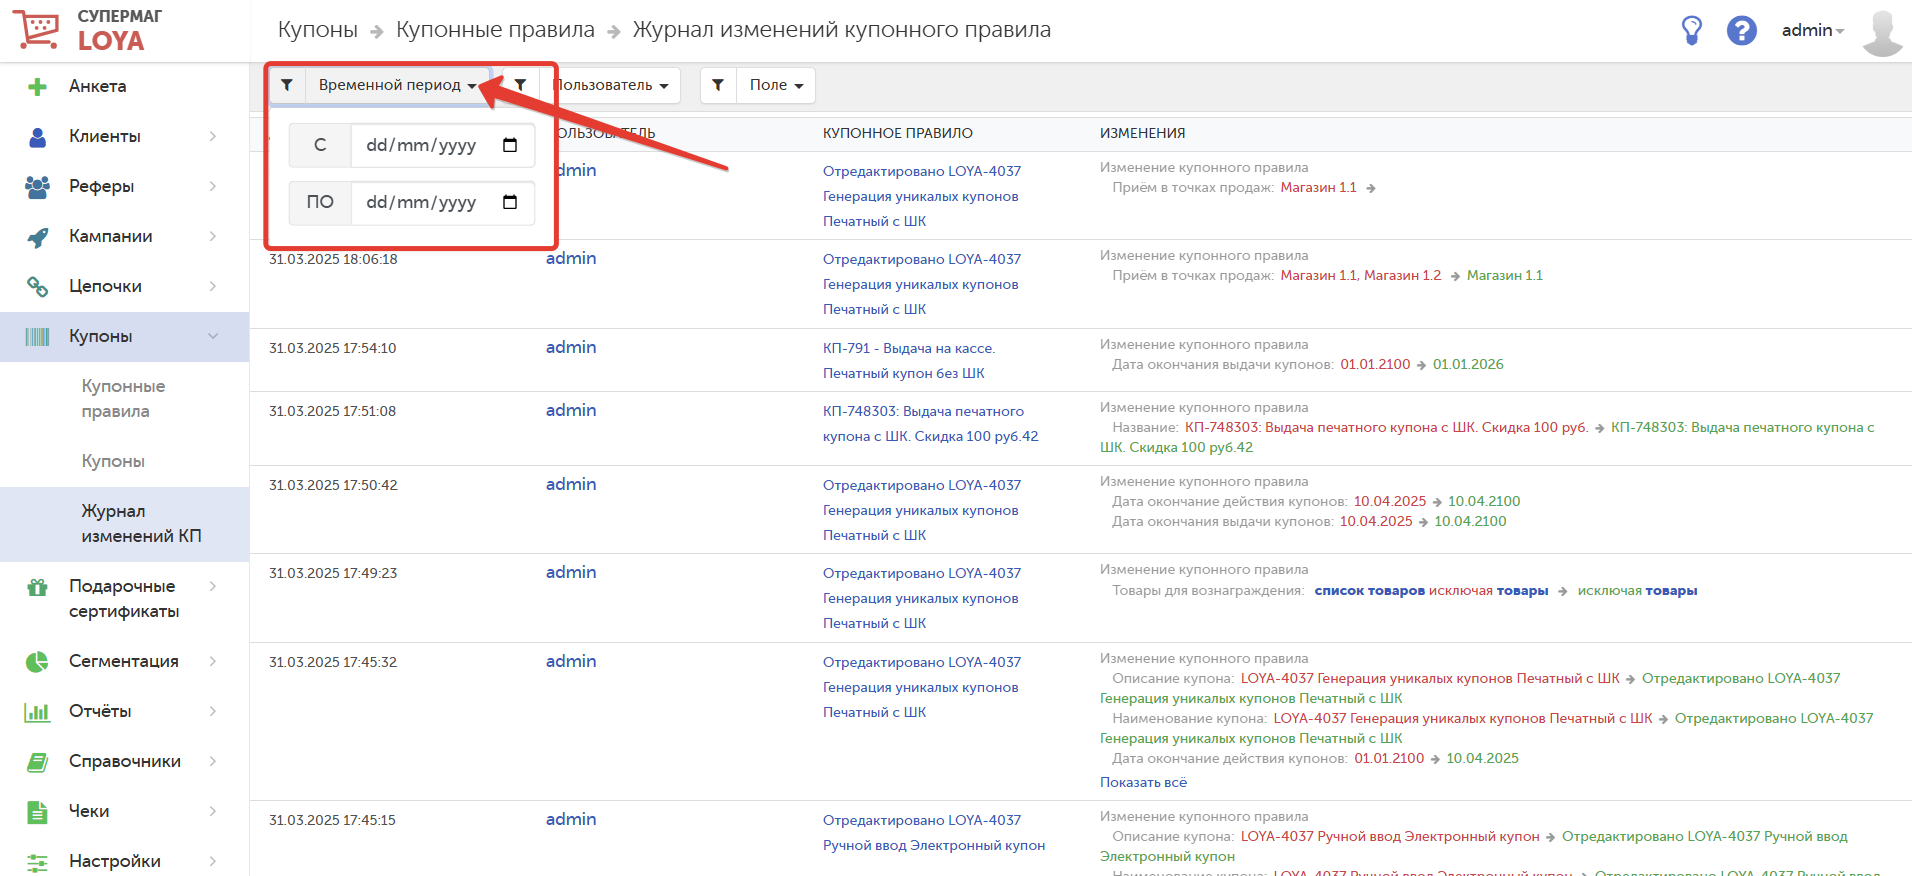Viewport: 1912px width, 876px height.
Task: Open Купонные правила in the sidebar
Action: pos(123,398)
